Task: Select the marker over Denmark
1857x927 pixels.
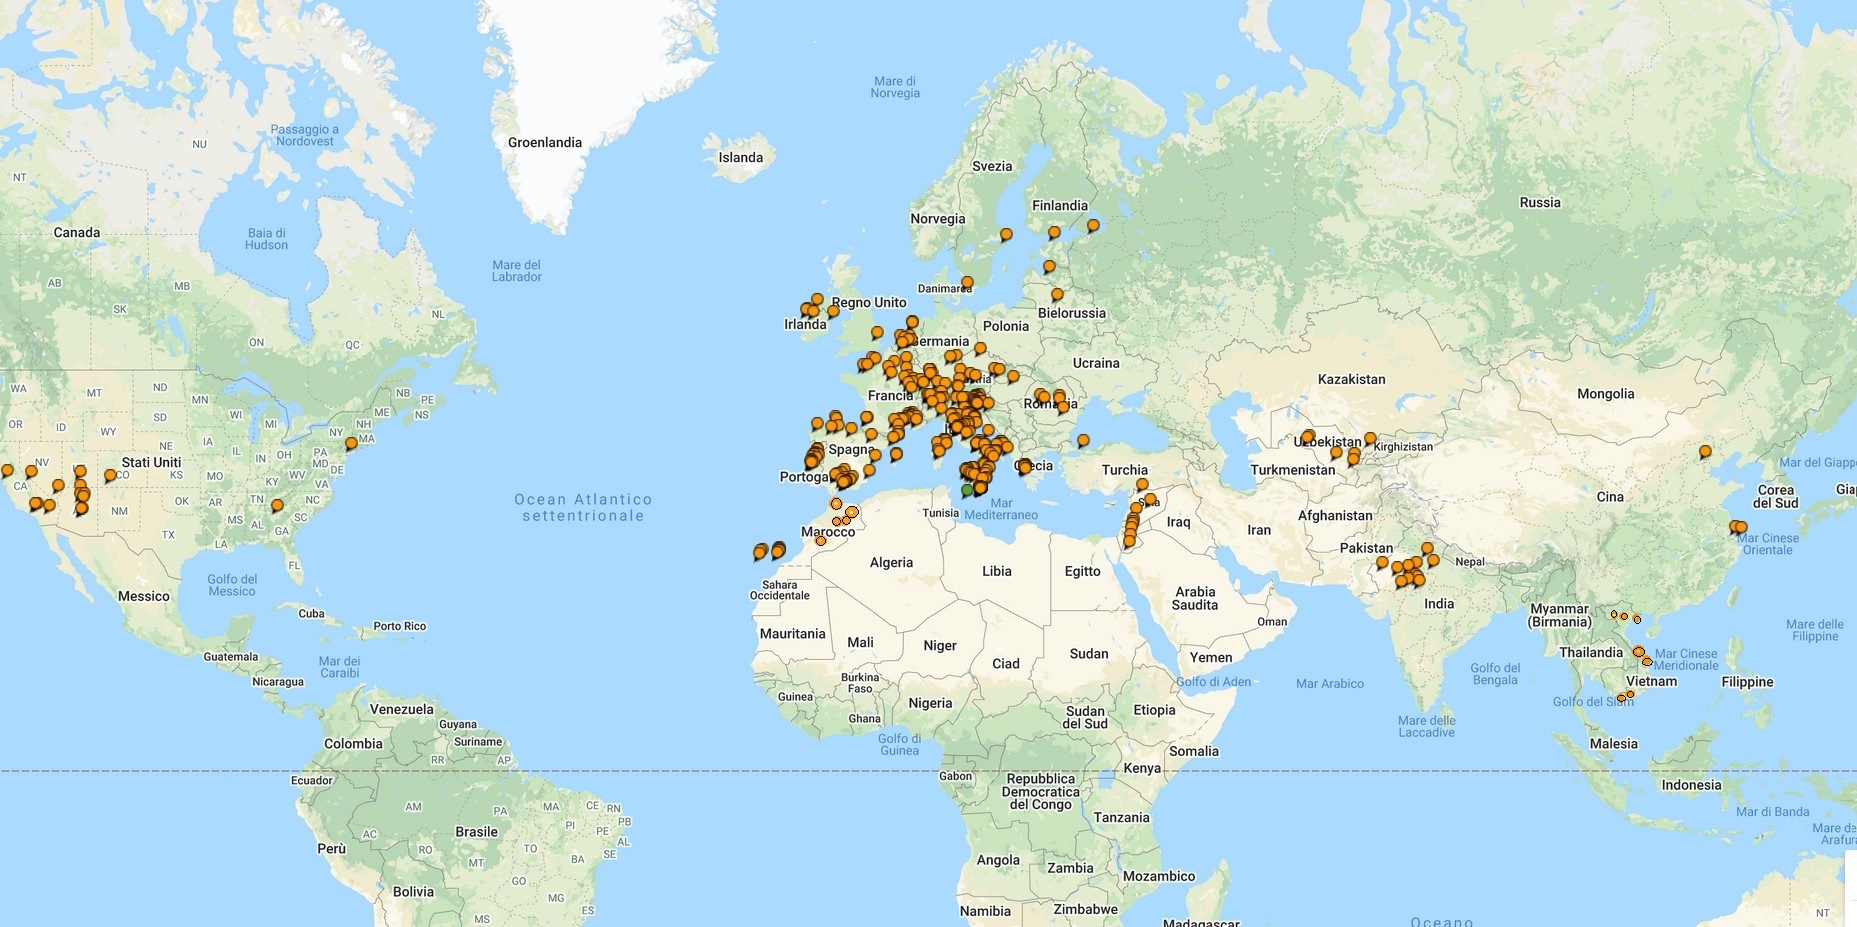Action: click(x=967, y=283)
